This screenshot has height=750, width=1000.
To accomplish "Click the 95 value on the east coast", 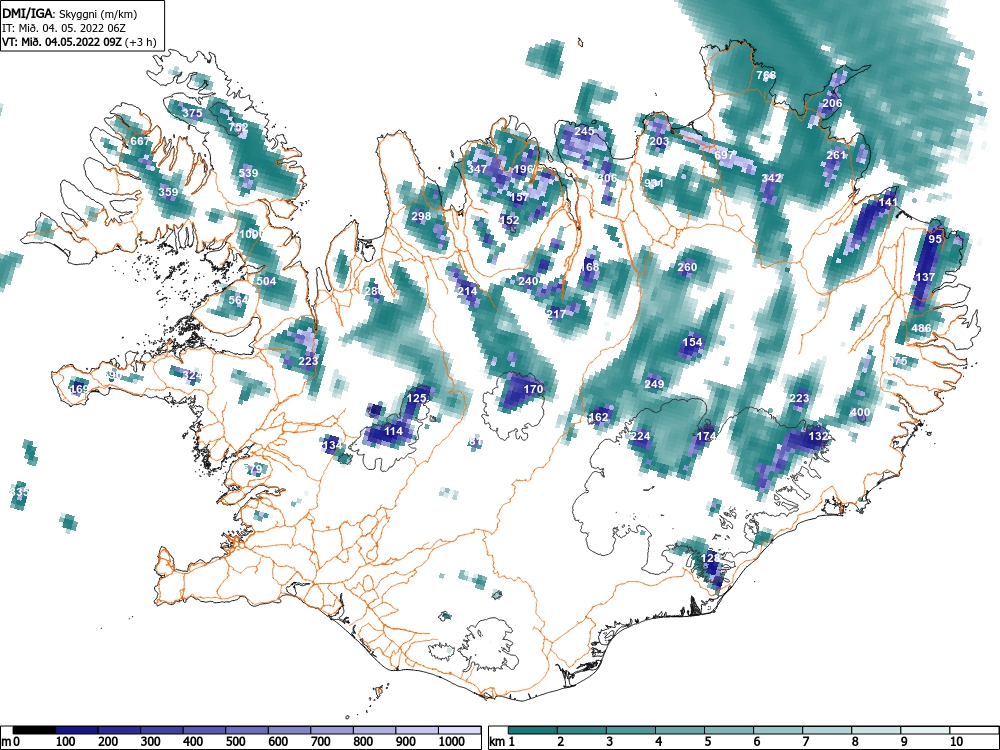I will click(935, 239).
